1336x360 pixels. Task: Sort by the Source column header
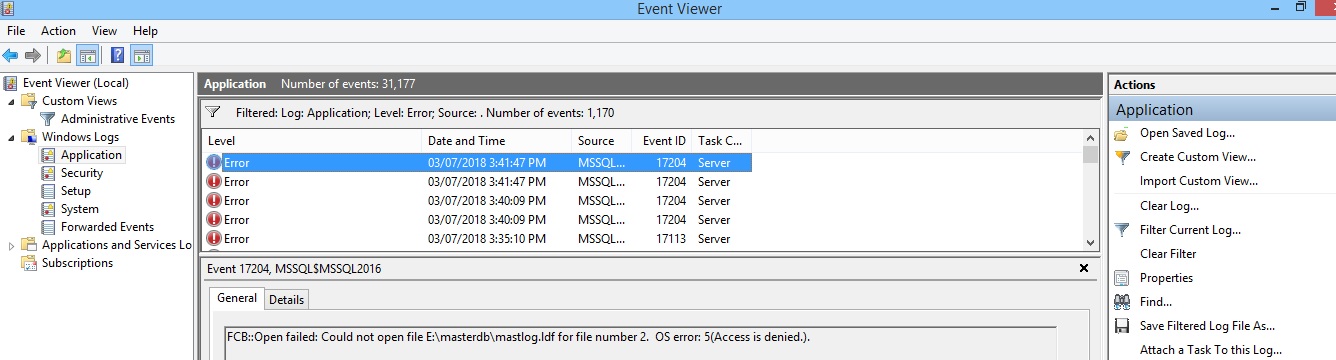(x=601, y=141)
